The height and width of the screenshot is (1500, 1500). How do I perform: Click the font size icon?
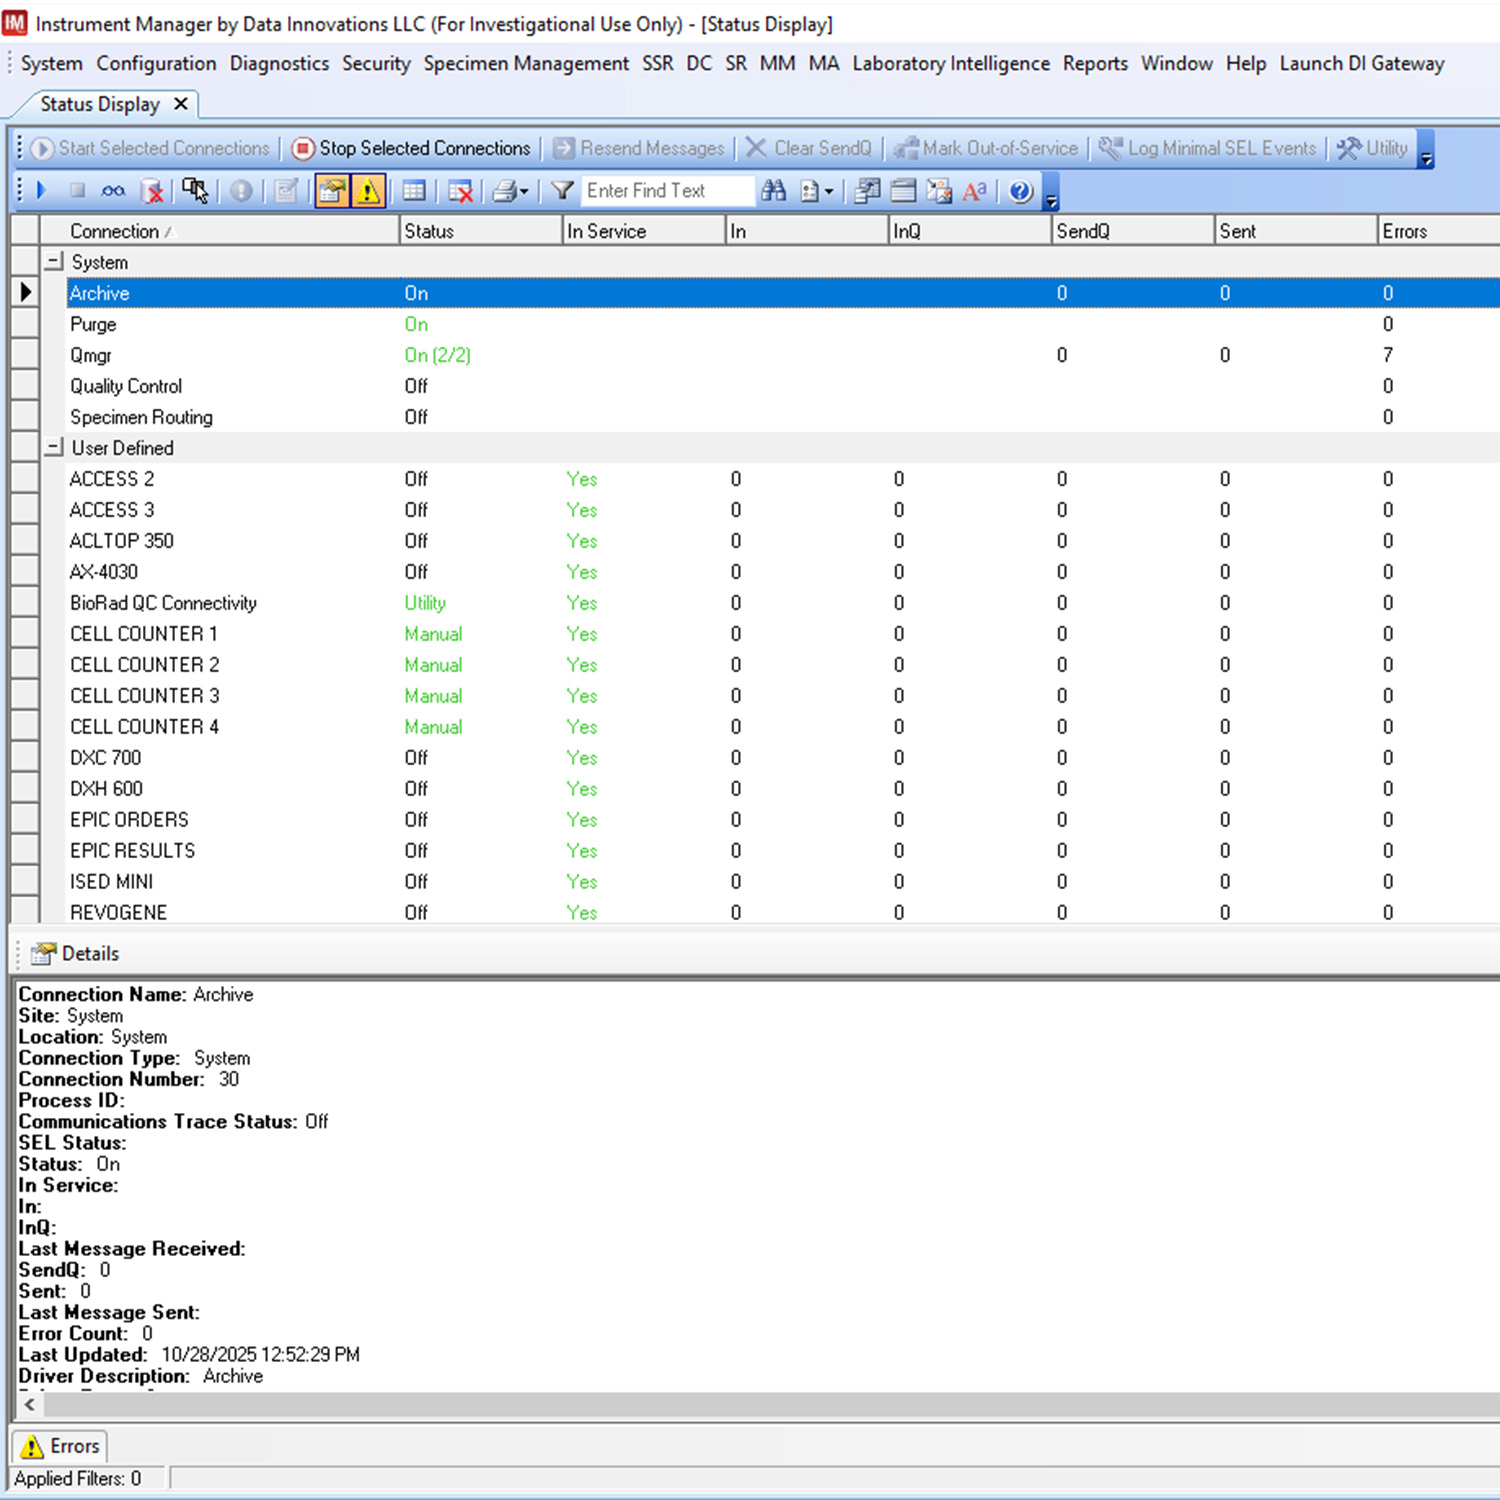(x=974, y=190)
